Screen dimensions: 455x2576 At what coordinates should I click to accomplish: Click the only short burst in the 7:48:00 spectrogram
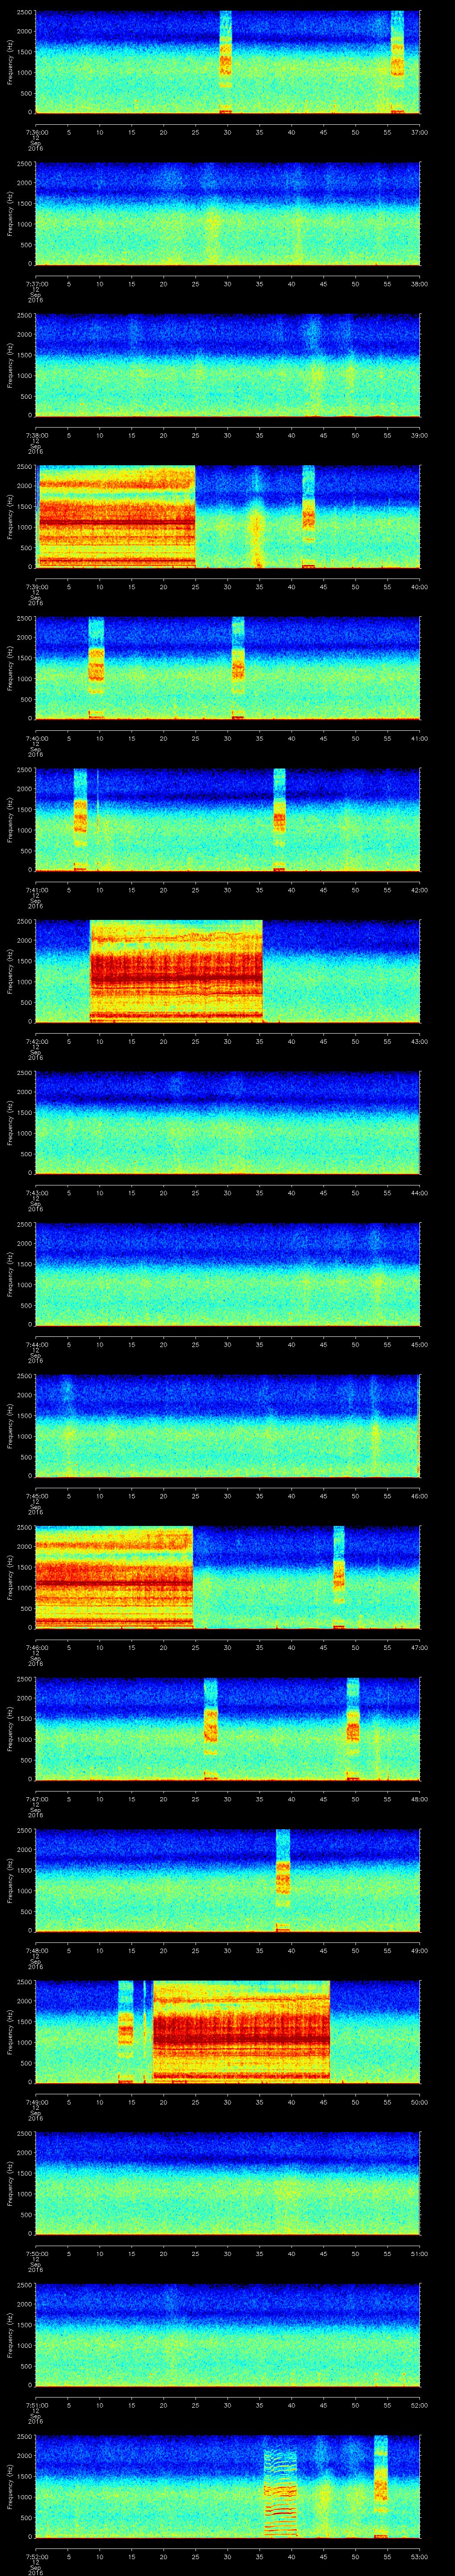[x=282, y=1880]
